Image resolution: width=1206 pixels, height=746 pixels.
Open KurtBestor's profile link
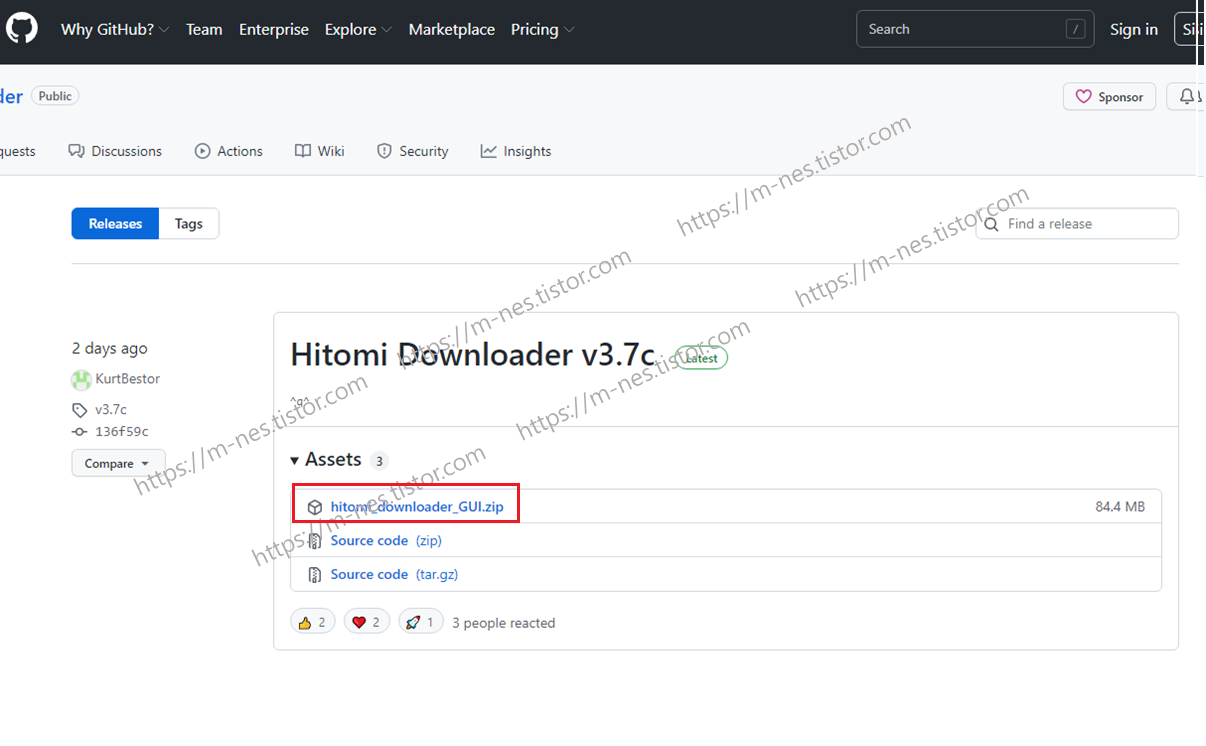pyautogui.click(x=127, y=379)
